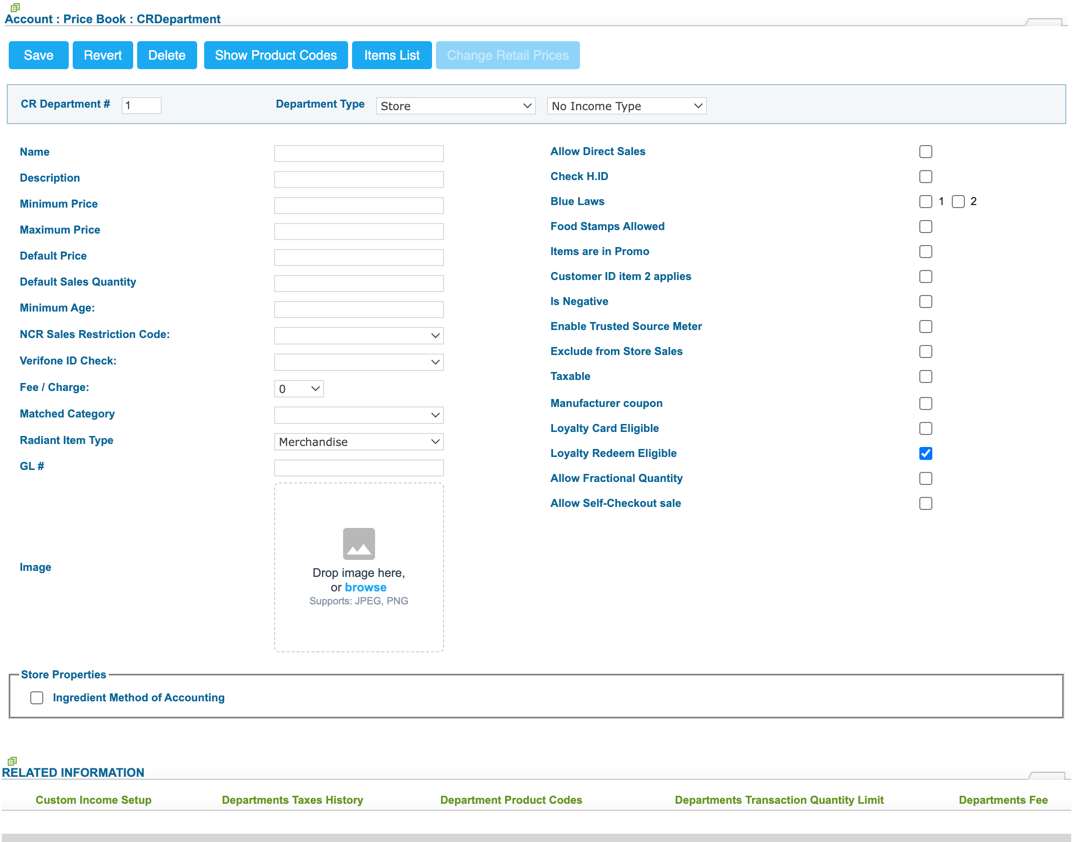Viewport: 1073px width, 842px height.
Task: Open Departments Taxes History
Action: pyautogui.click(x=292, y=800)
